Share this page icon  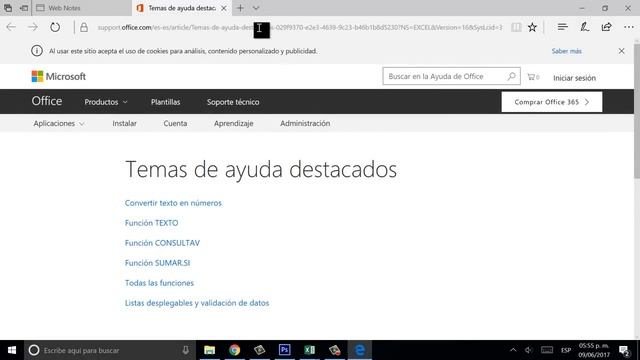607,27
